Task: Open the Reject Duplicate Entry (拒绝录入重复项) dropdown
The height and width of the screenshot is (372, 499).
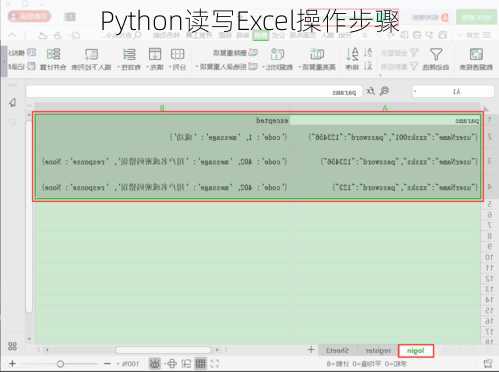Action: click(x=226, y=67)
